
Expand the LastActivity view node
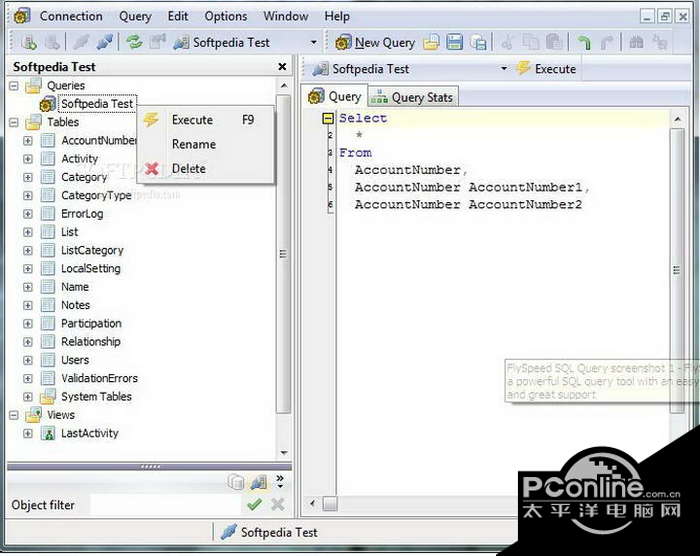coord(28,433)
